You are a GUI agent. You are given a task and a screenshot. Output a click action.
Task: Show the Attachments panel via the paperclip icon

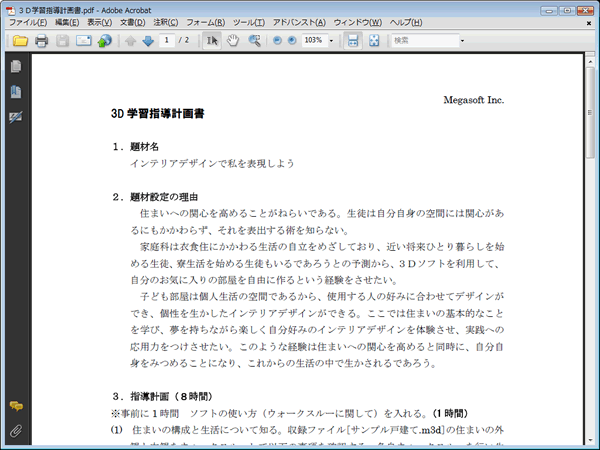tap(15, 431)
